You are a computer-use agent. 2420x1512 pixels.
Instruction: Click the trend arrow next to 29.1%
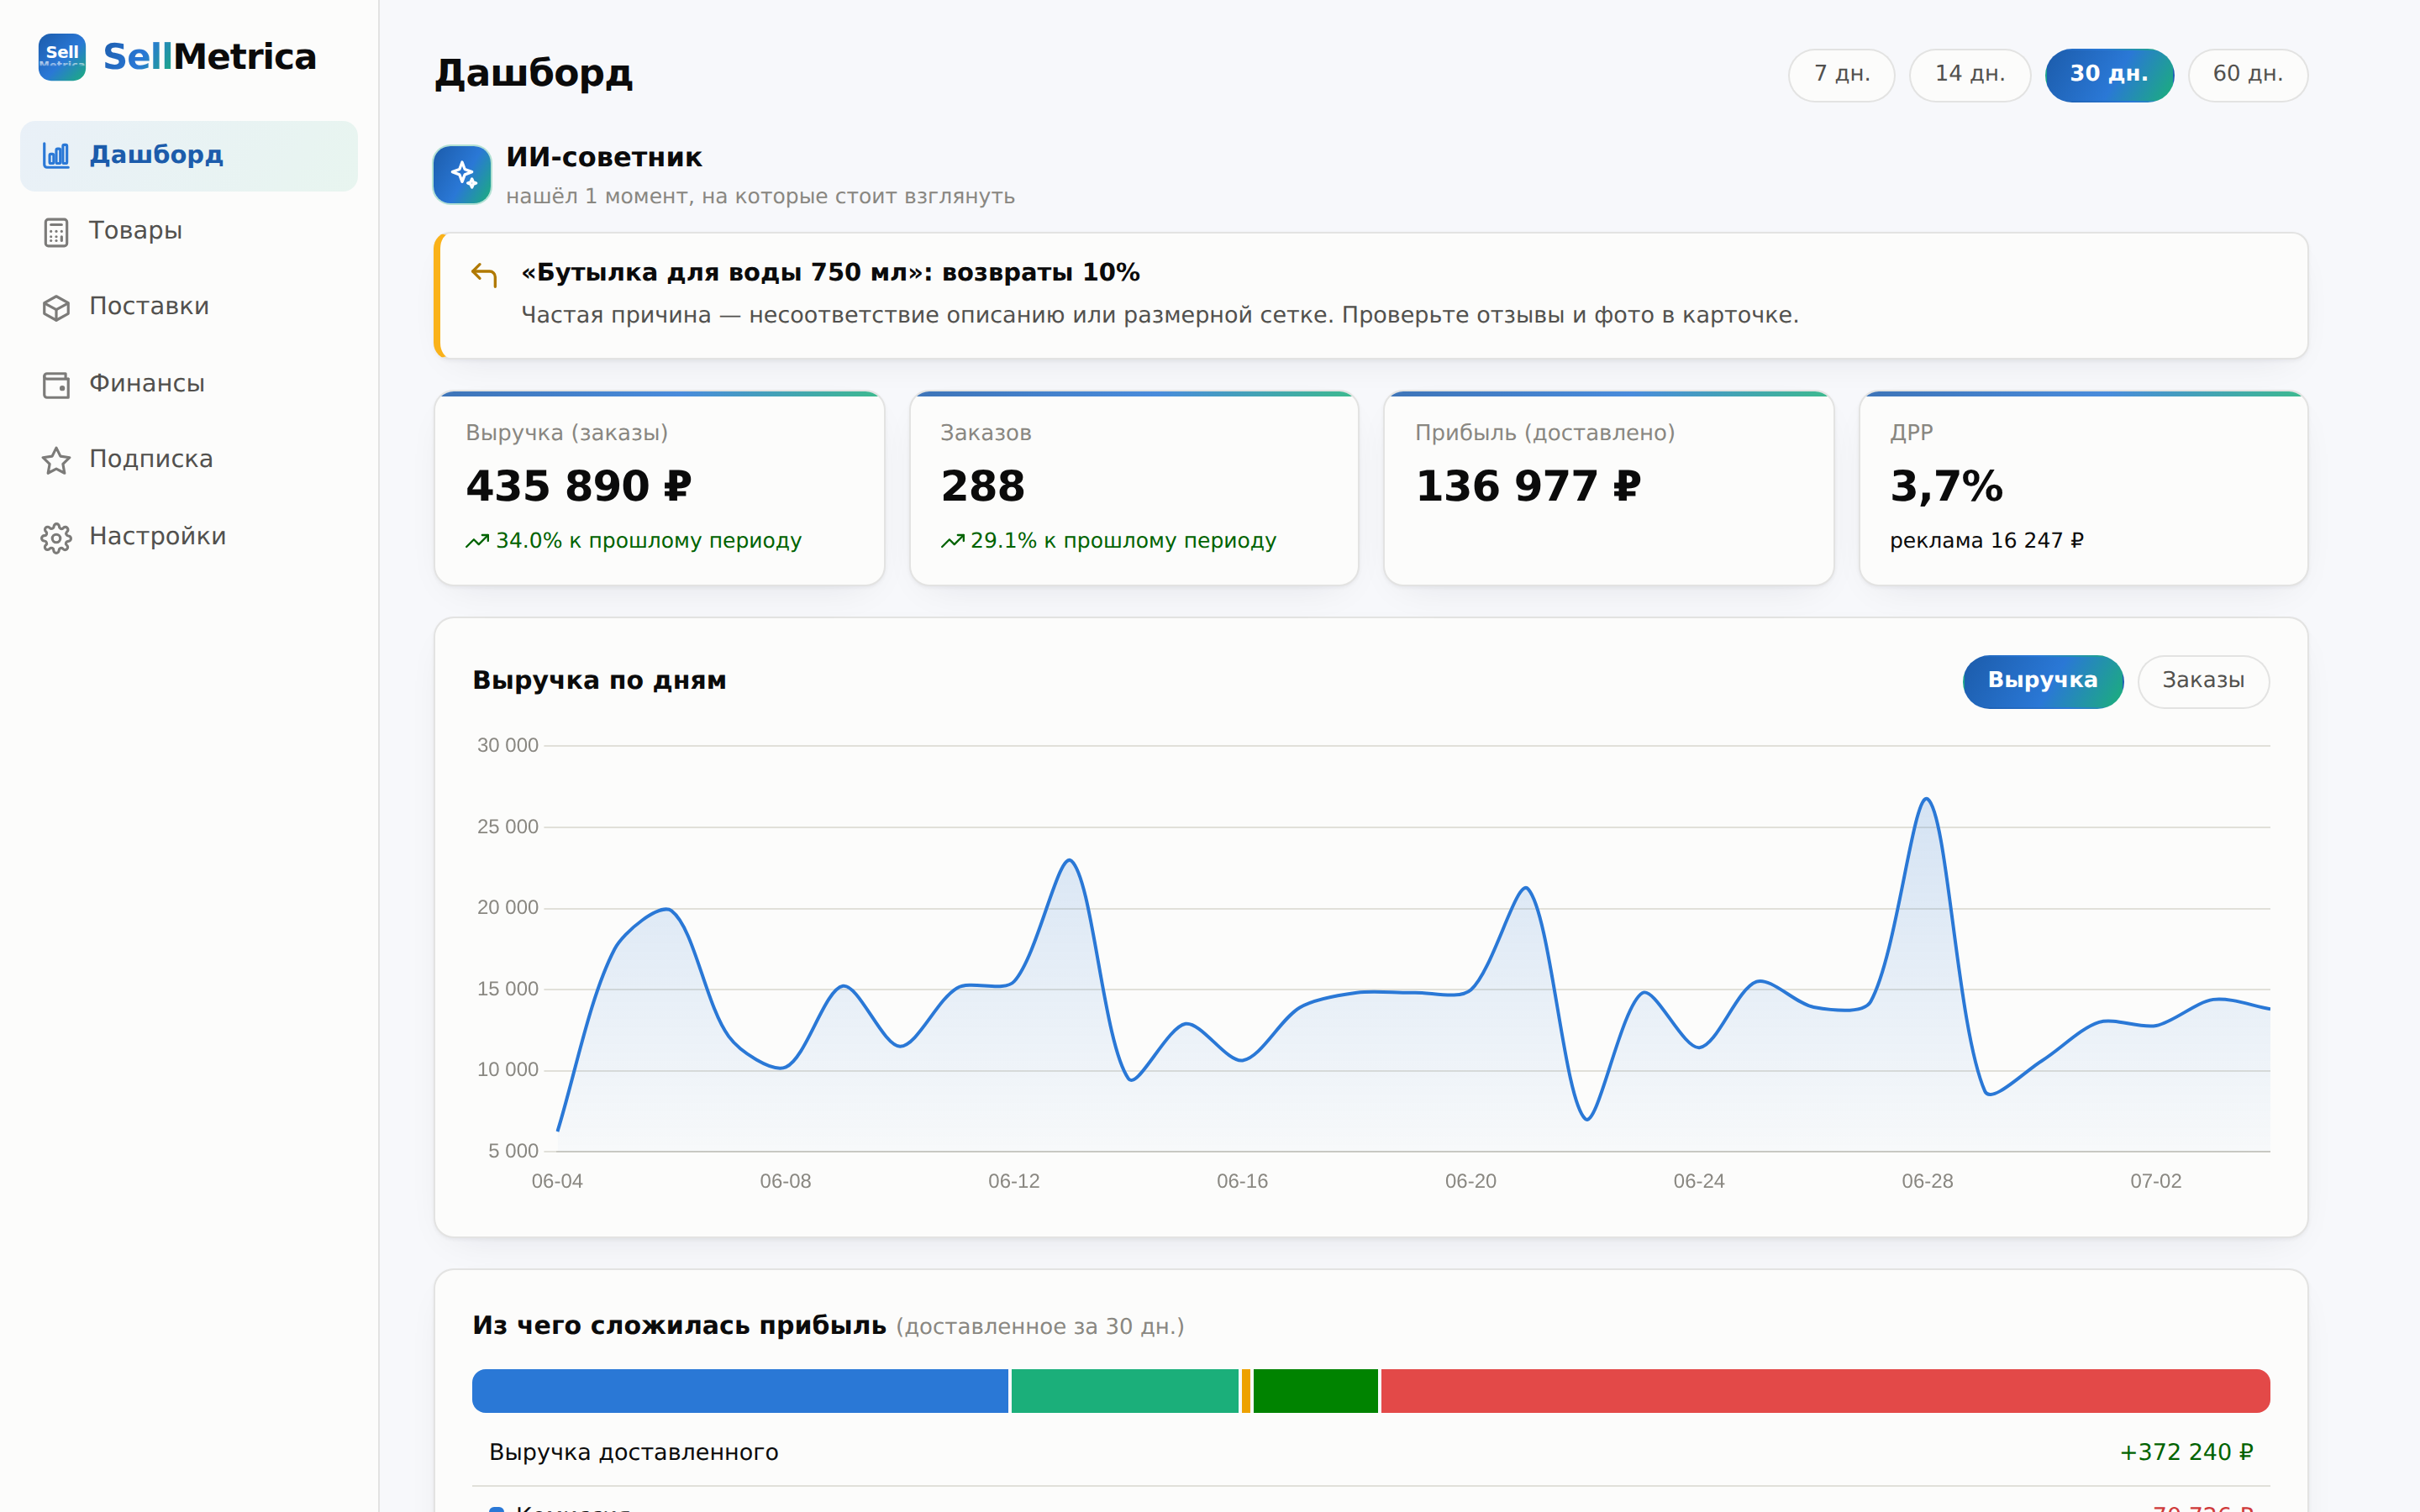(952, 541)
